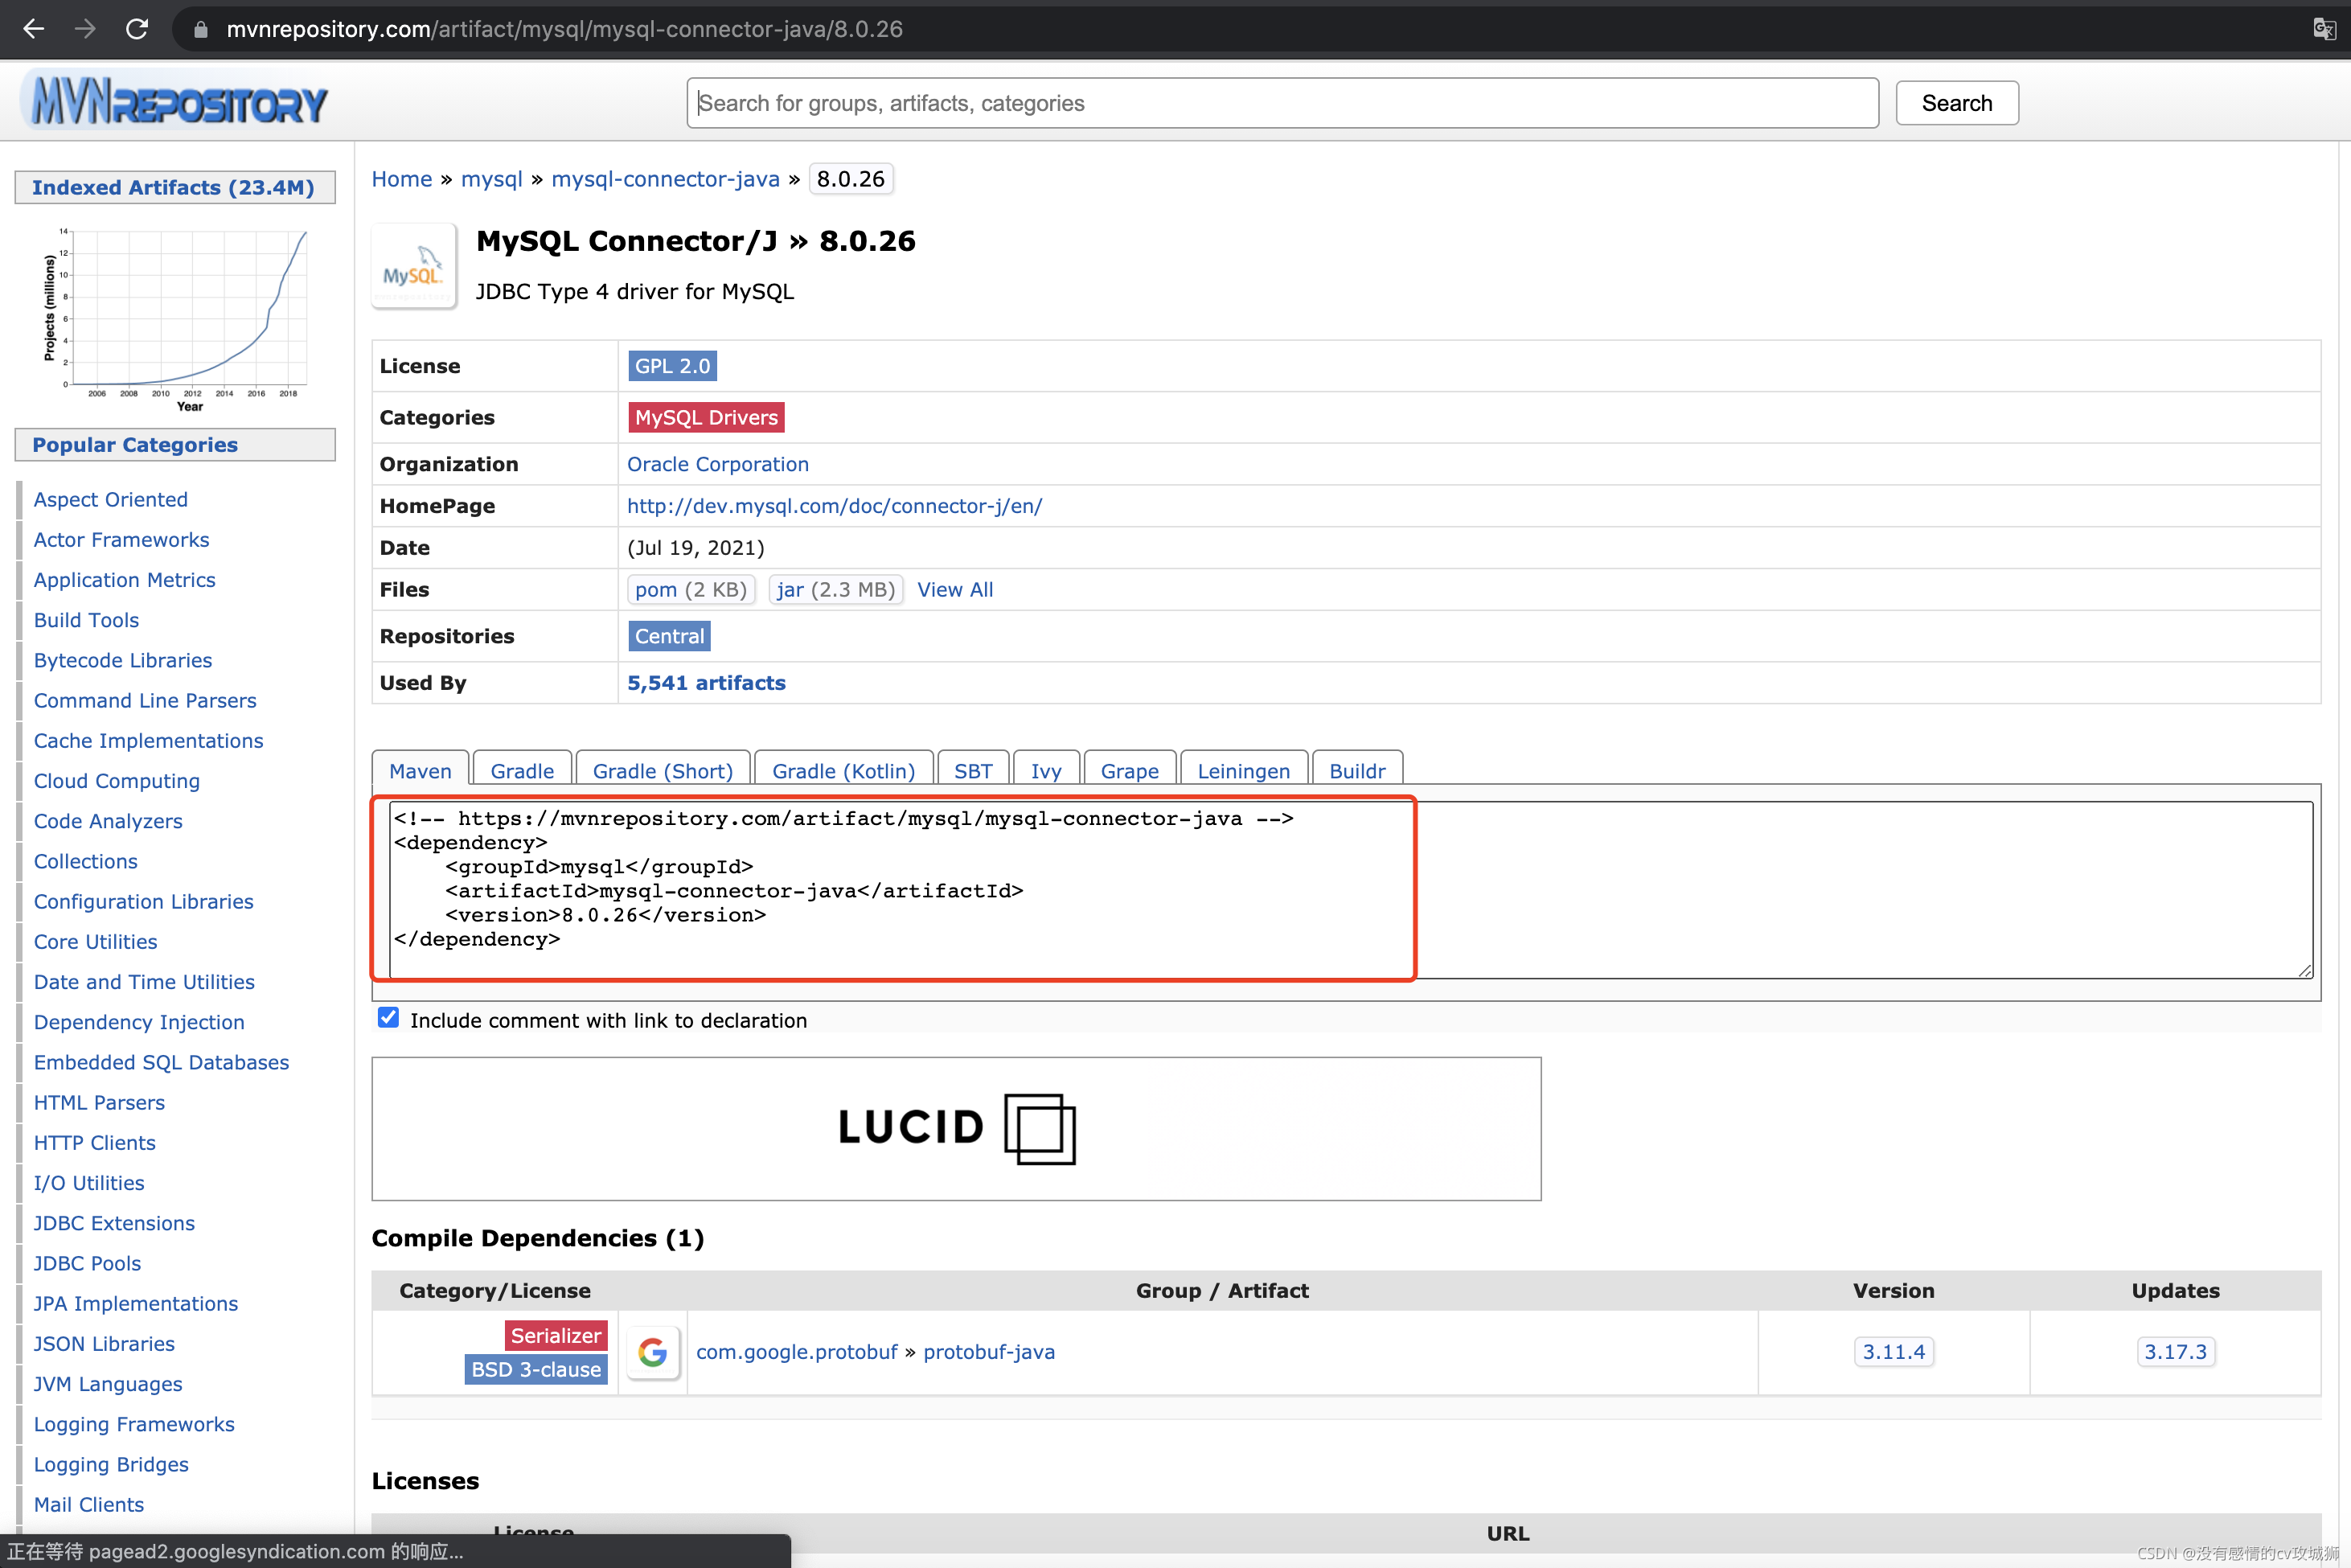Image resolution: width=2351 pixels, height=1568 pixels.
Task: Open the protobuf-java artifact link
Action: pyautogui.click(x=988, y=1352)
